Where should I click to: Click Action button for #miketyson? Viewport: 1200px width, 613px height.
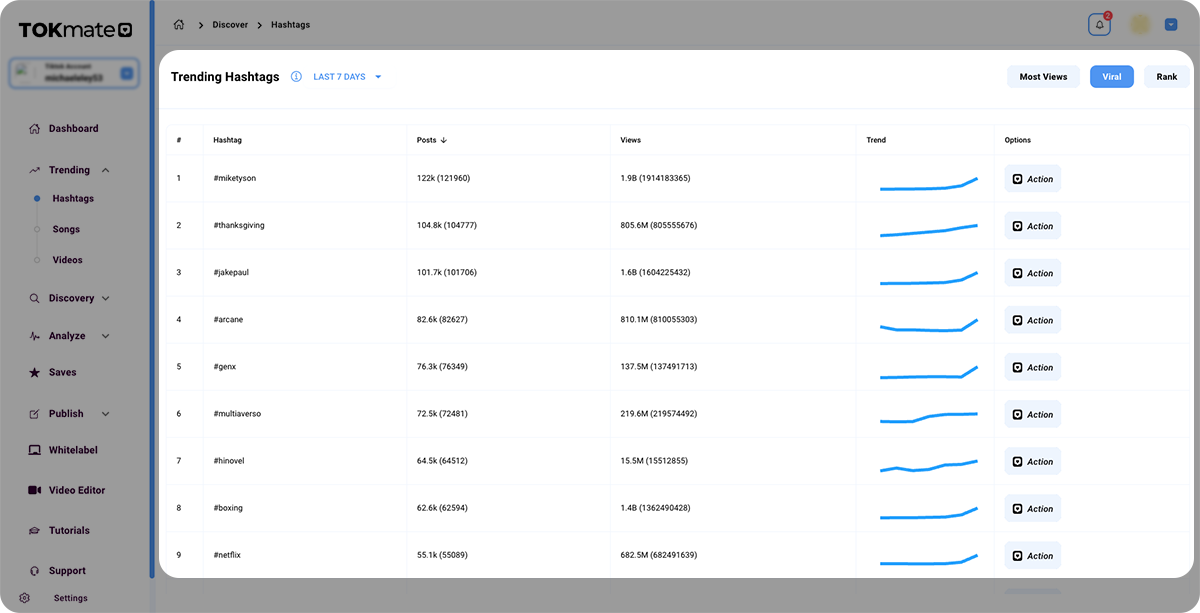[x=1032, y=179]
